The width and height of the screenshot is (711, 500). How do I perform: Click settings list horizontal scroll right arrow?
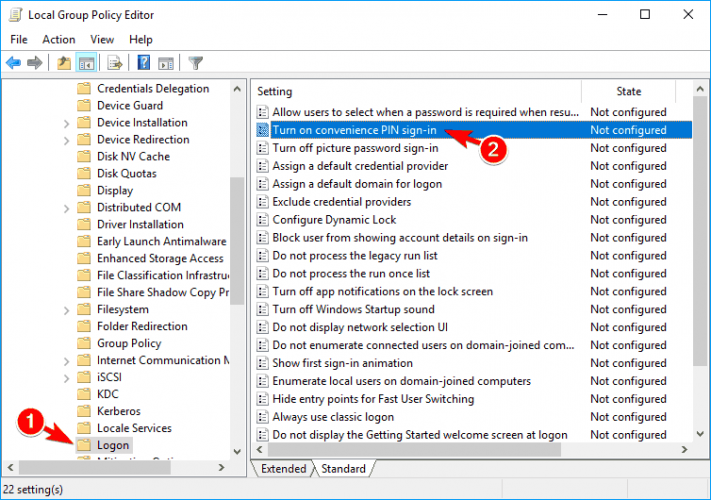pyautogui.click(x=685, y=449)
